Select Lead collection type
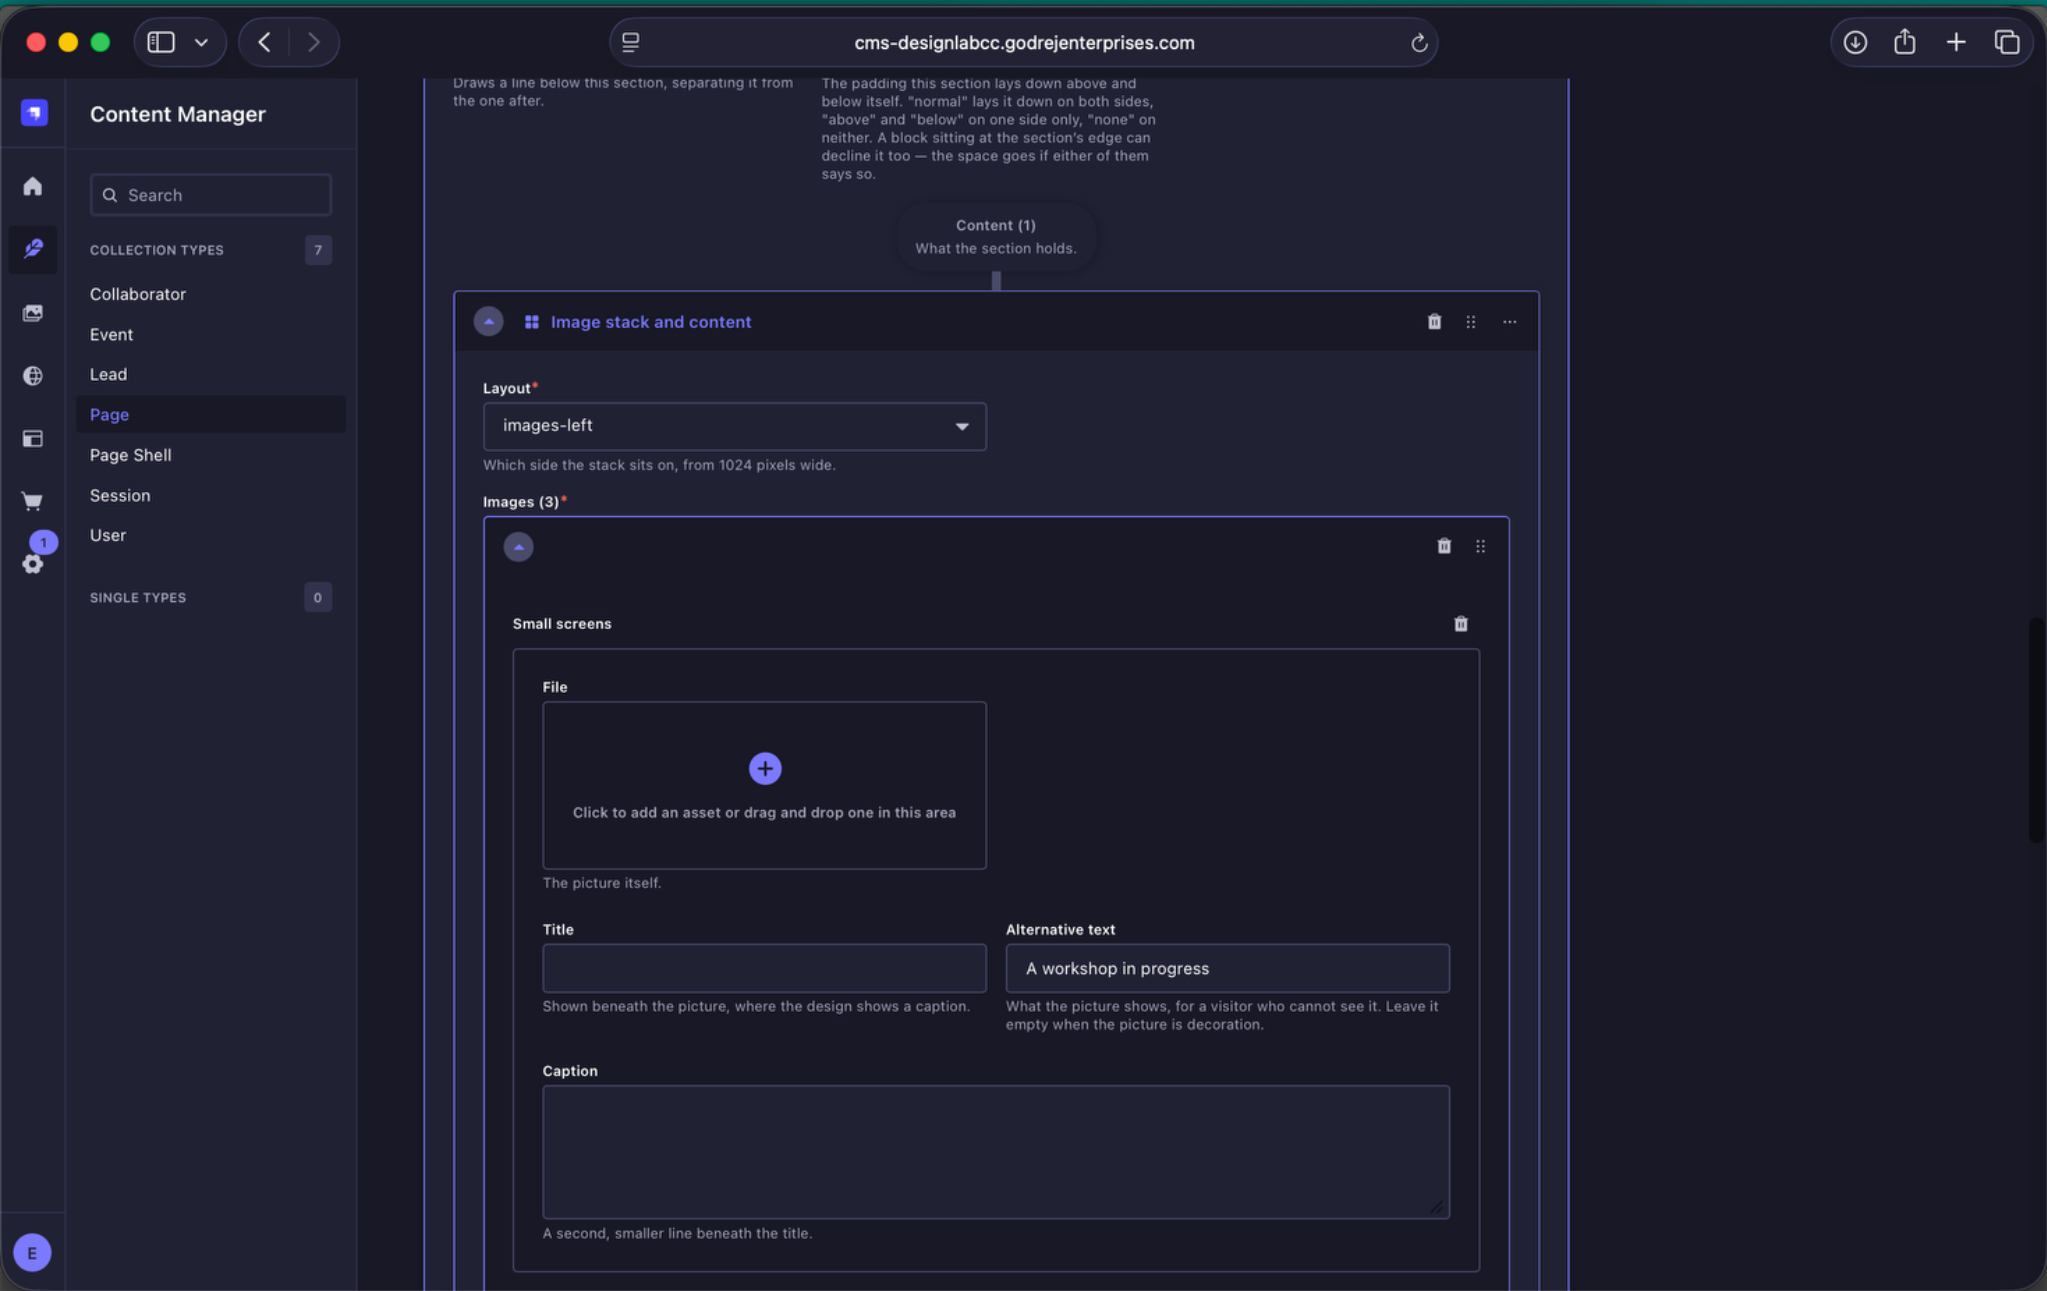 [108, 374]
